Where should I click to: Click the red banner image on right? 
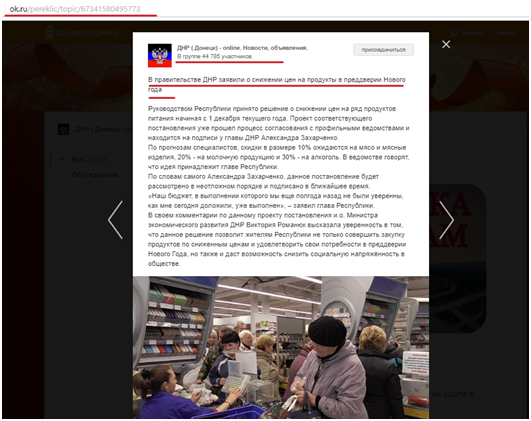[458, 258]
